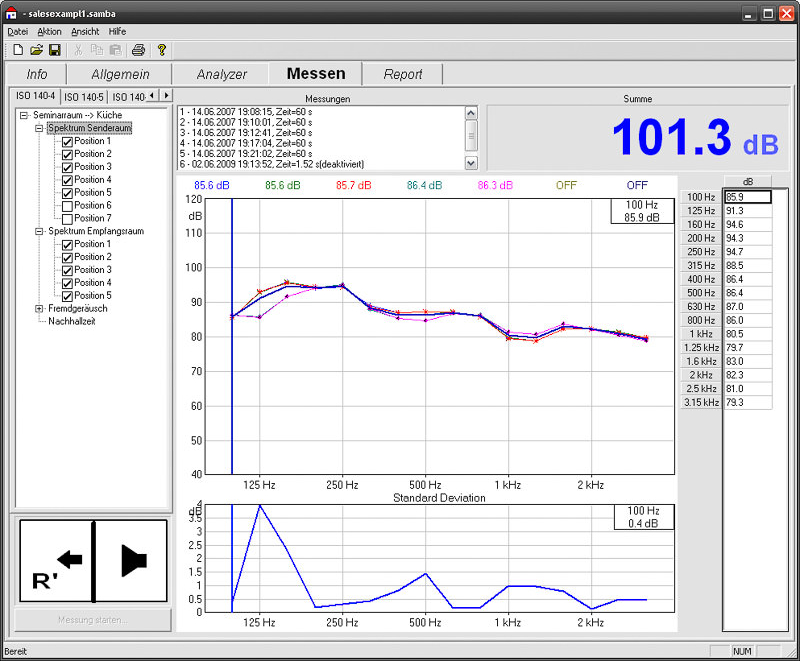Screen dimensions: 800x661
Task: Click the Print toolbar icon
Action: [138, 50]
